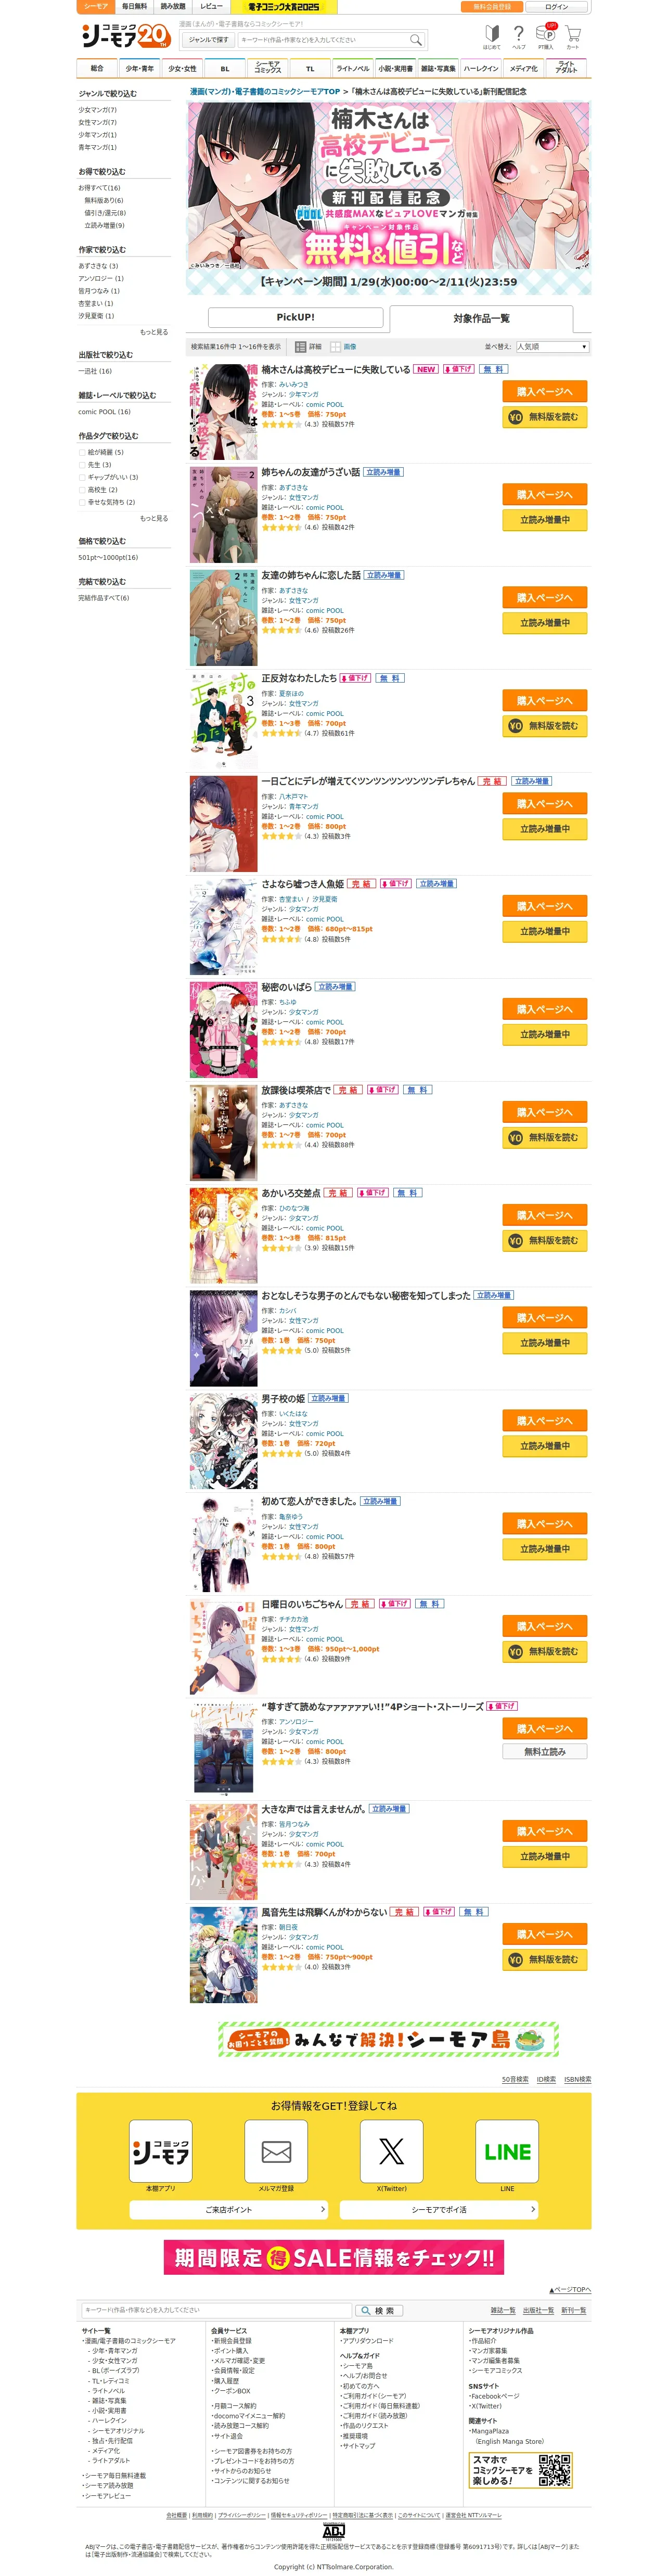Open the LINE icon tile
The width and height of the screenshot is (668, 2576).
[507, 2150]
